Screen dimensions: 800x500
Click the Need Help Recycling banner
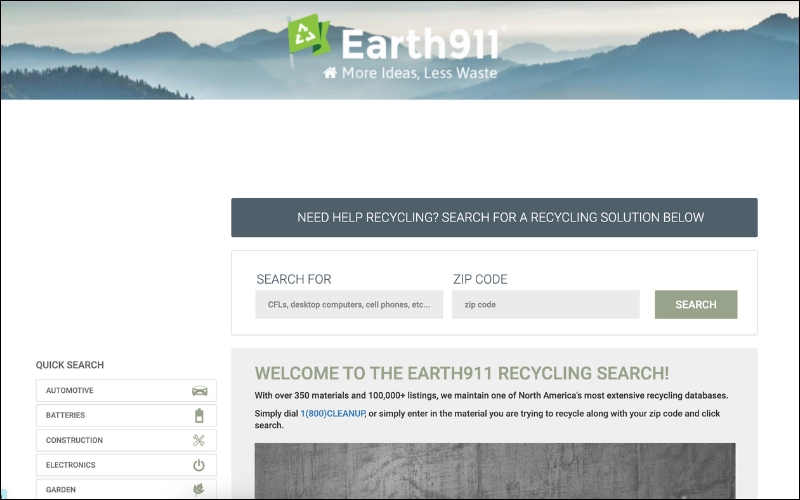[494, 217]
